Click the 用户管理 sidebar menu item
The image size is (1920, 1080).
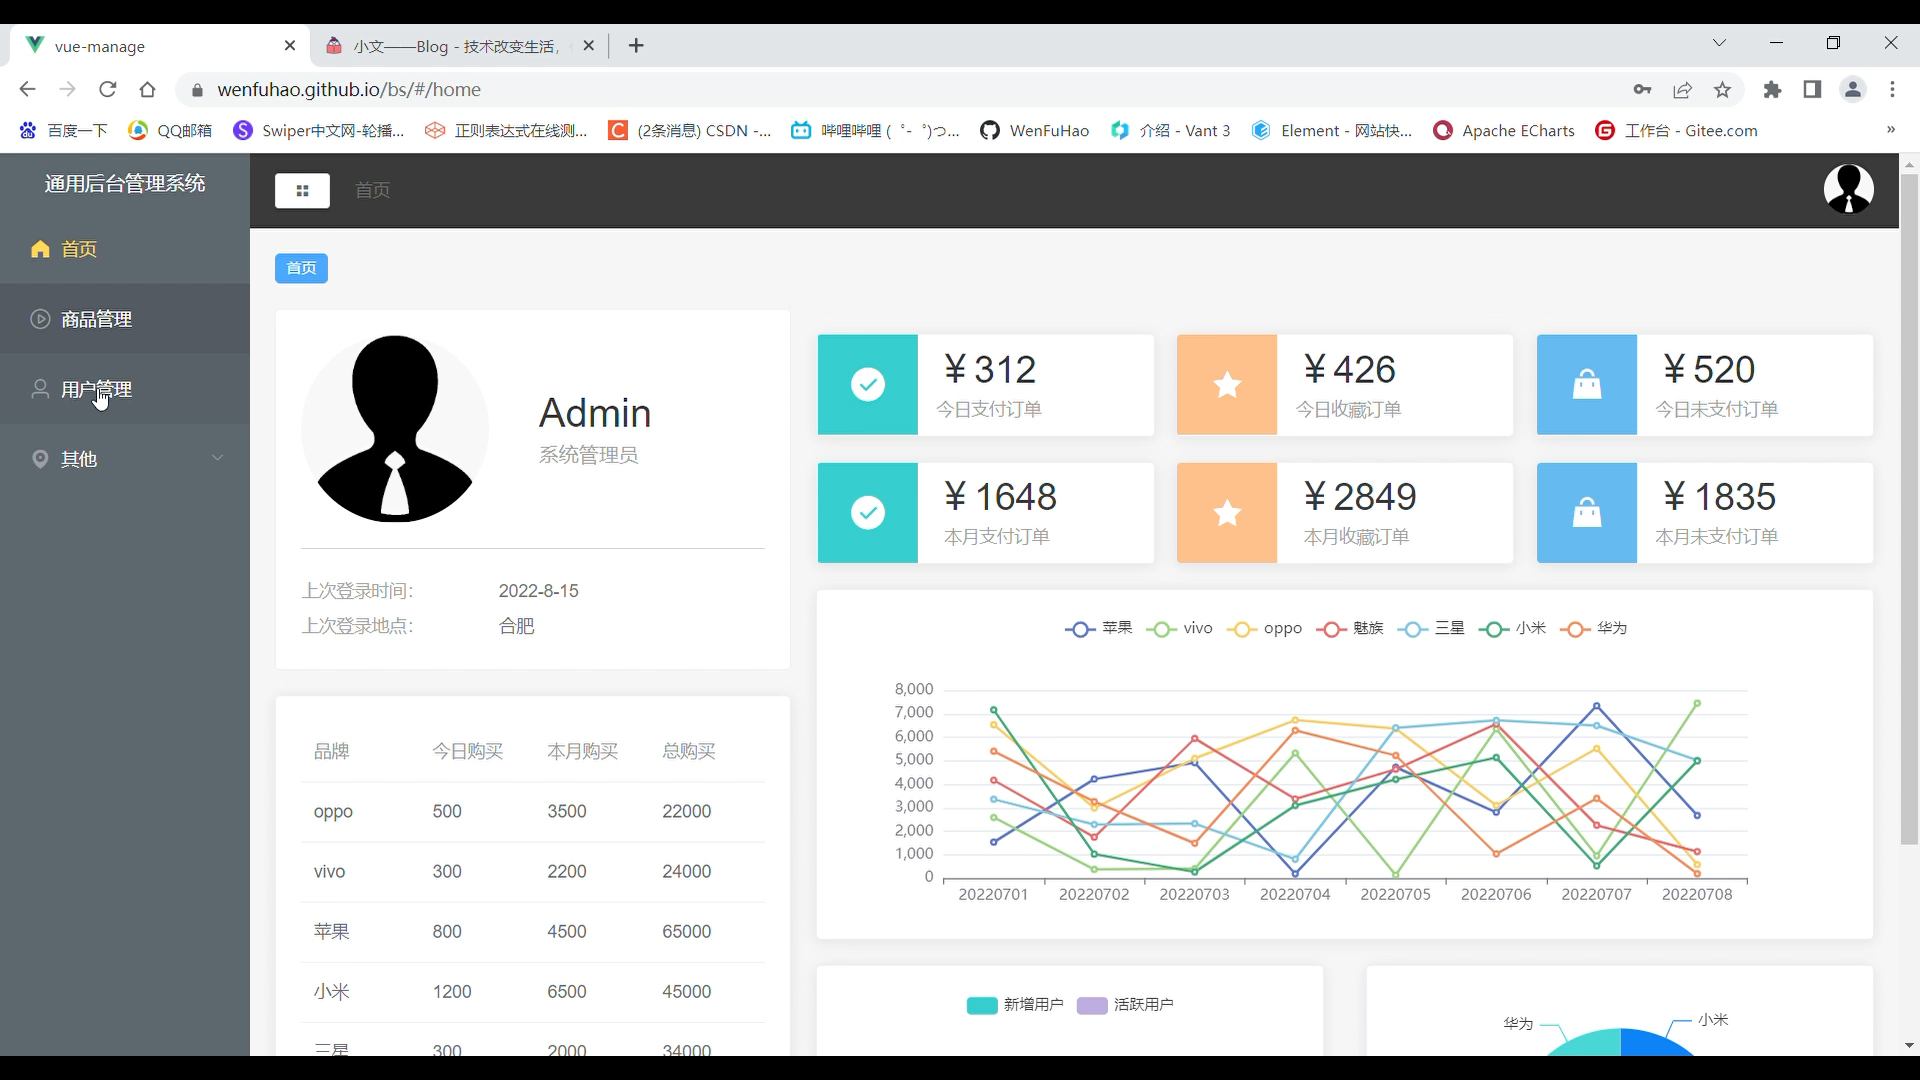95,388
